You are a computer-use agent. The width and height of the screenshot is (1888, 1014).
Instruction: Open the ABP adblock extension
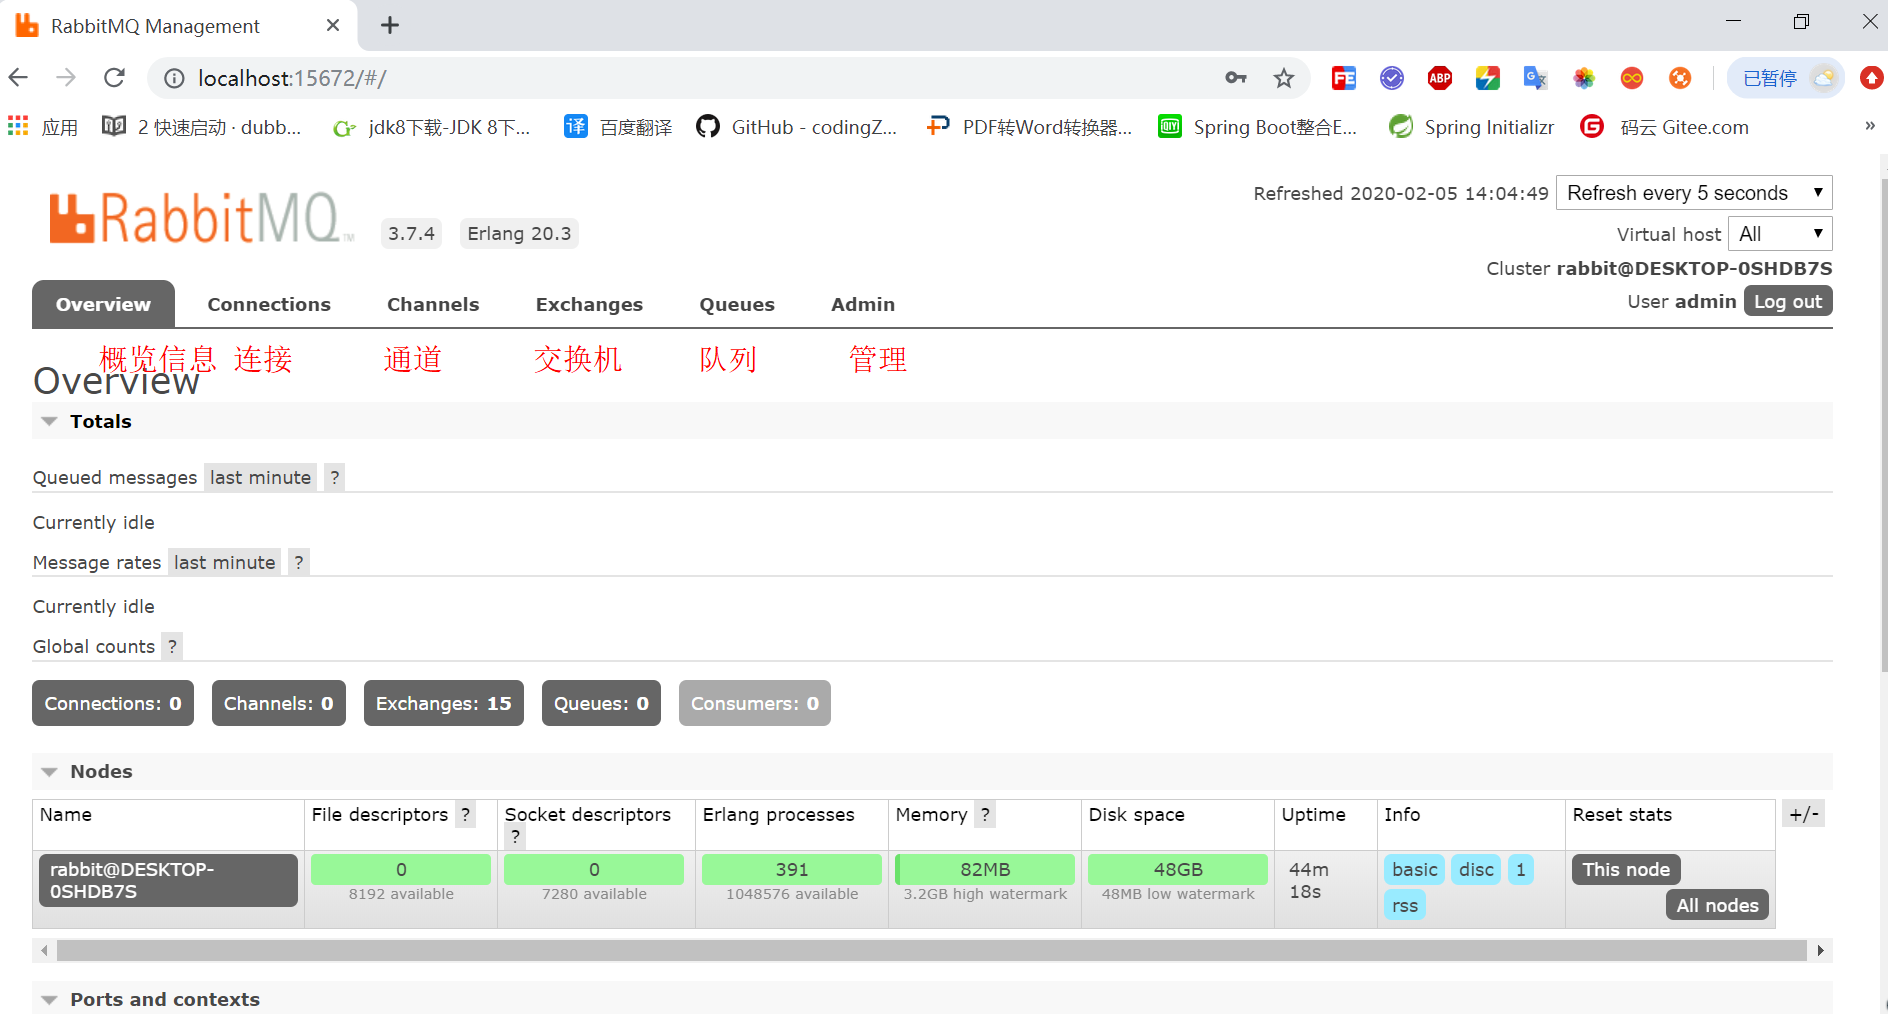1440,78
